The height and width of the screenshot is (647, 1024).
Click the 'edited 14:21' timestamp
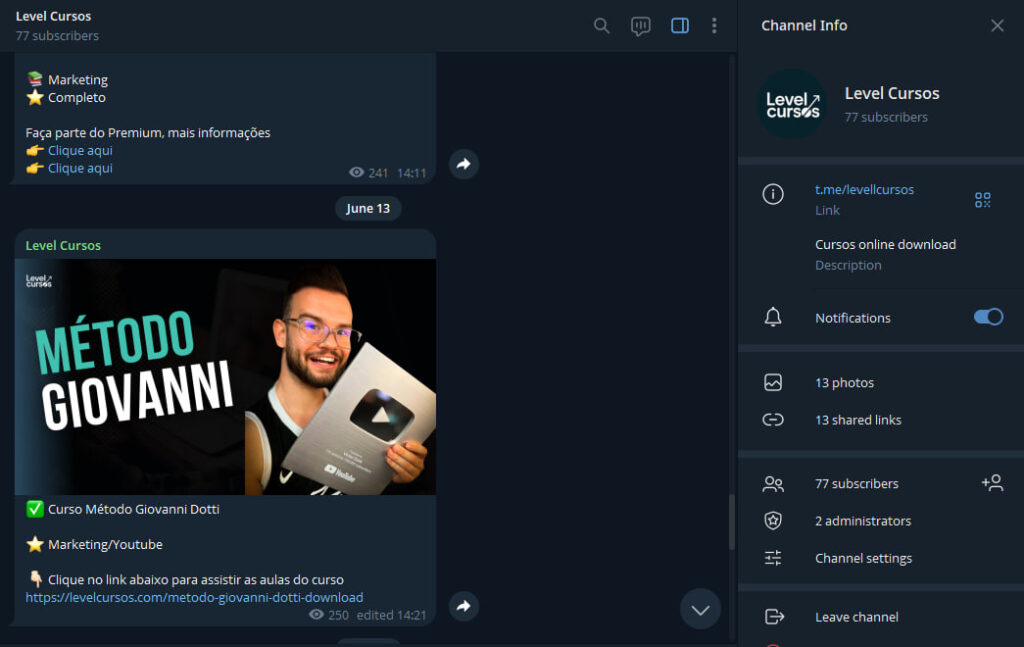(391, 615)
